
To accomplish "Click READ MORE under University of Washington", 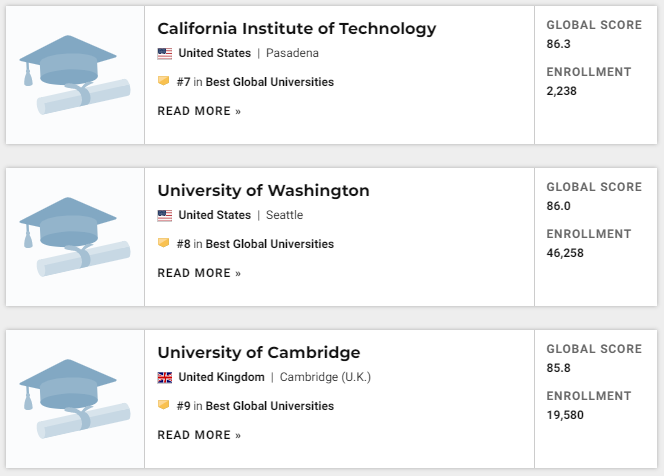I will [199, 273].
